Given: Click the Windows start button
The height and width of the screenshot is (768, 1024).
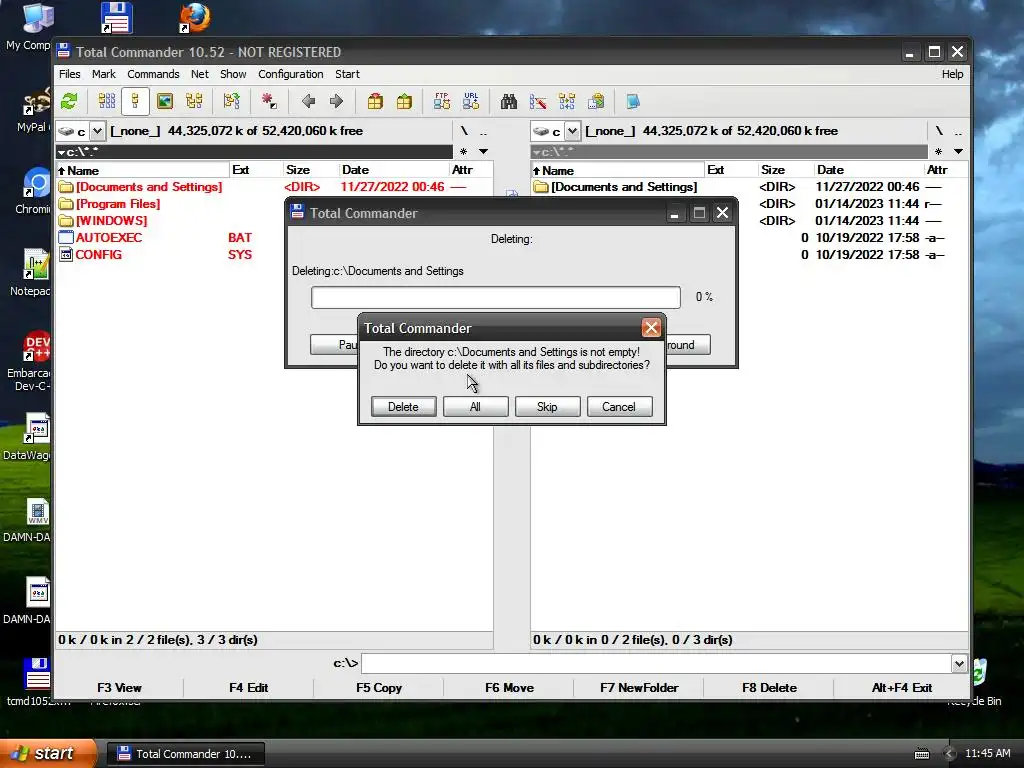Looking at the screenshot, I should (48, 753).
